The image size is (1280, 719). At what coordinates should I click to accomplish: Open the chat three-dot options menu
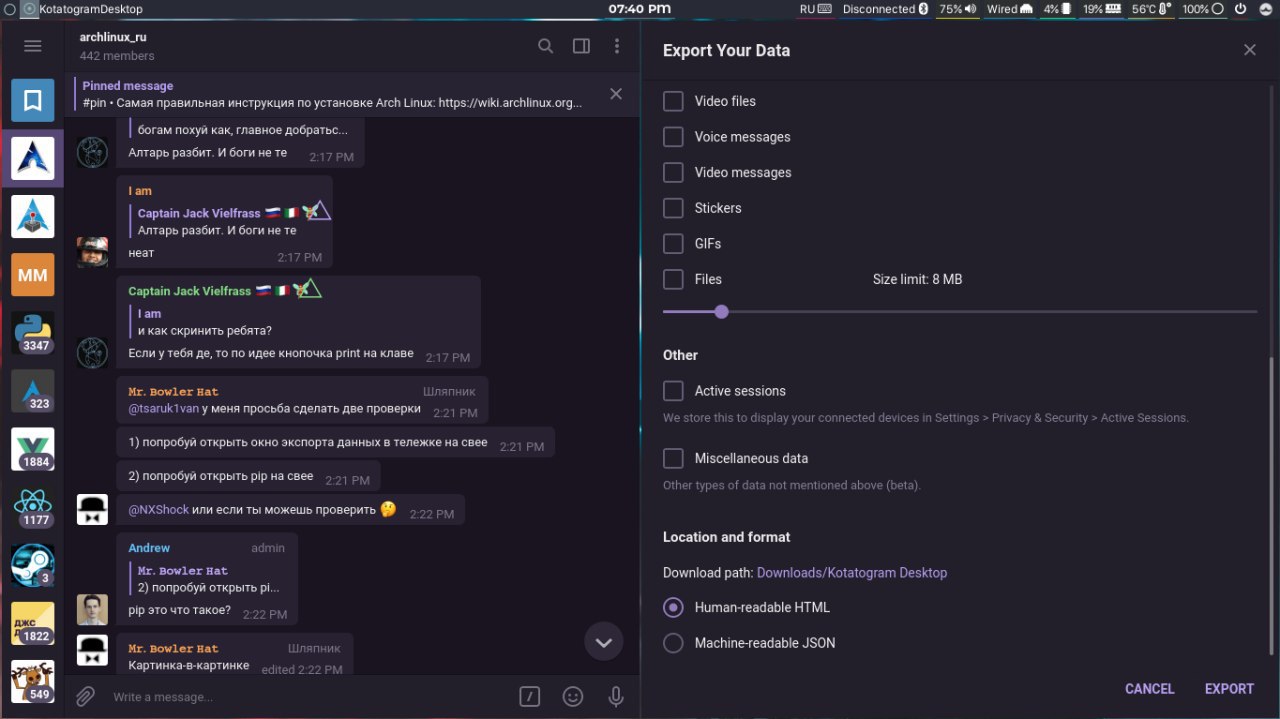617,46
